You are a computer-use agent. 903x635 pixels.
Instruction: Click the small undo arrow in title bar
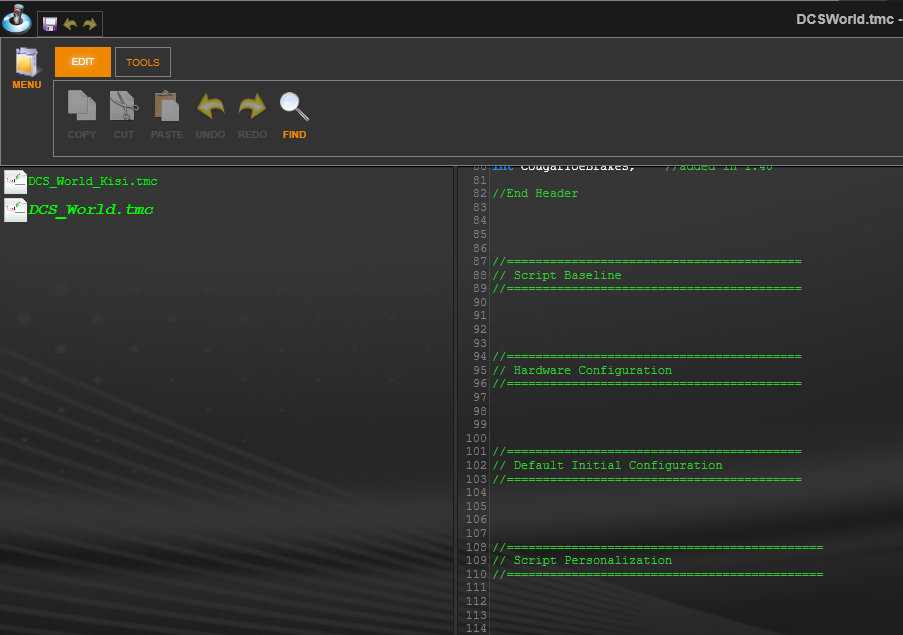click(x=70, y=24)
